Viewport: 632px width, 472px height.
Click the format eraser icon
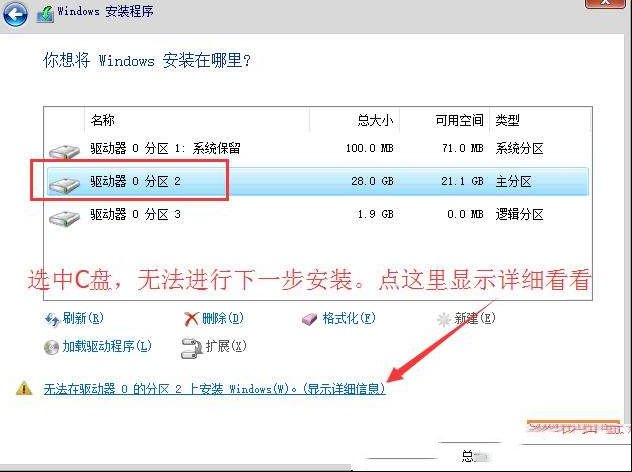pos(310,320)
